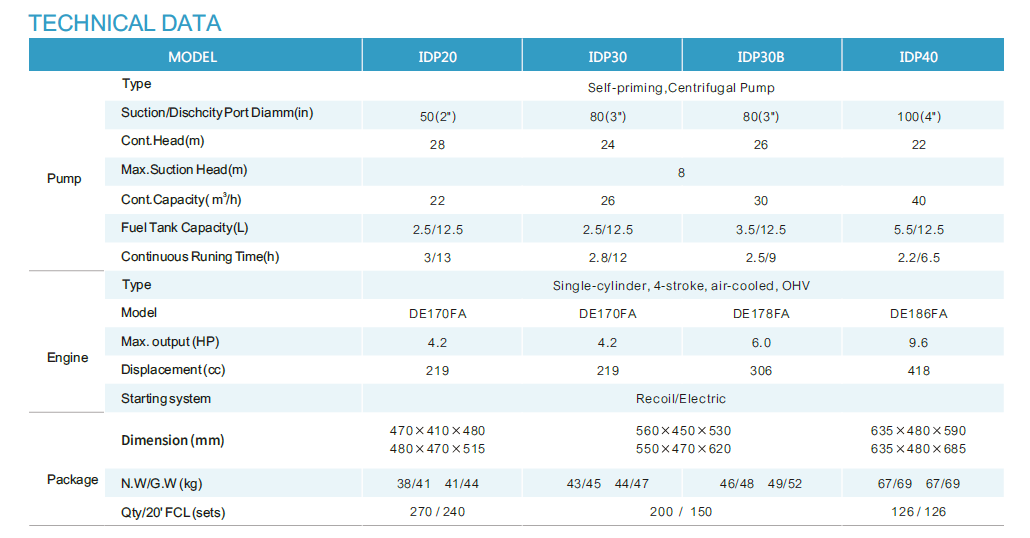Select the IDP30B column header
This screenshot has width=1030, height=538.
761,57
